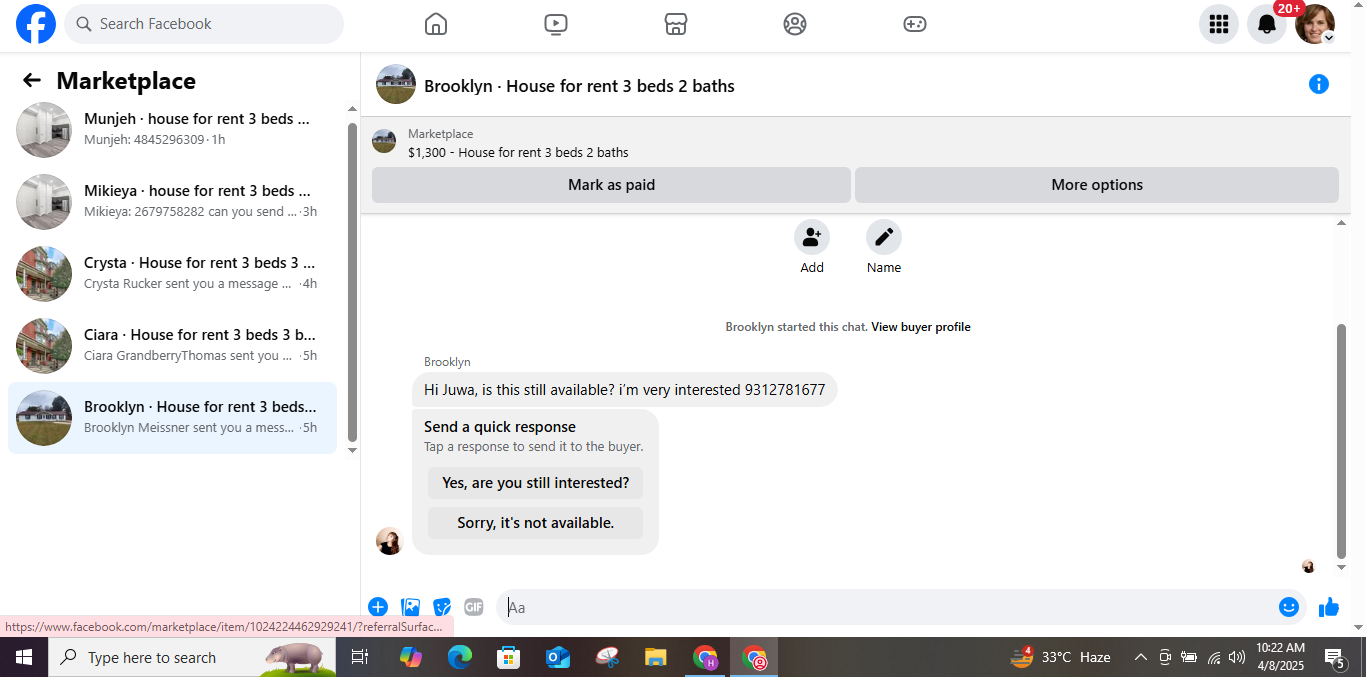Viewport: 1366px width, 677px height.
Task: Open the nine-dot Menu grid icon
Action: (x=1219, y=24)
